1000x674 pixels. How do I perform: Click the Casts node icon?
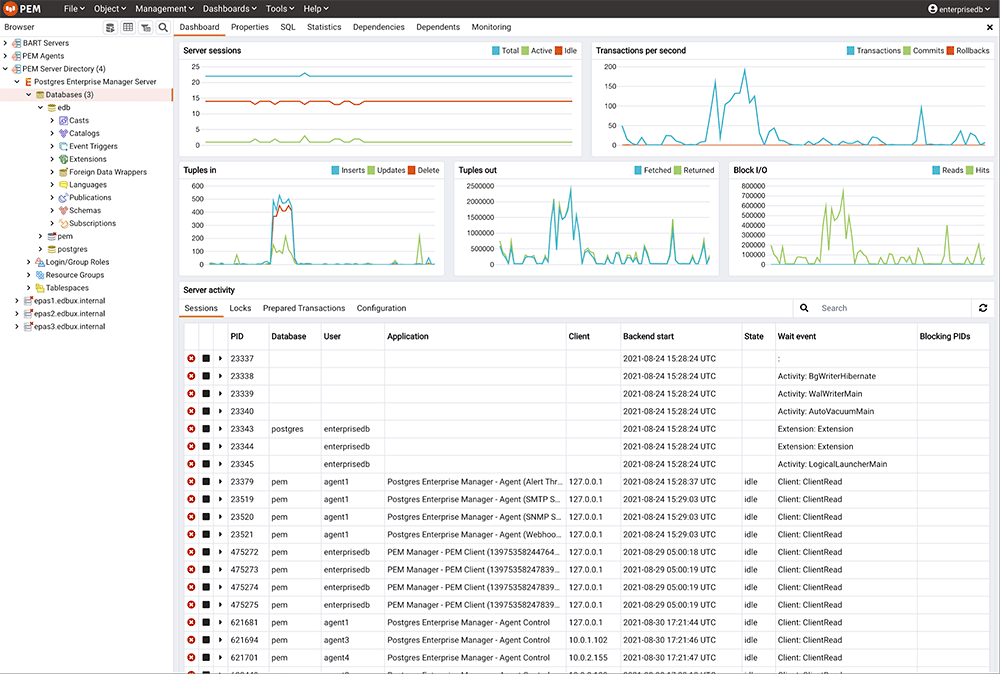[x=63, y=121]
